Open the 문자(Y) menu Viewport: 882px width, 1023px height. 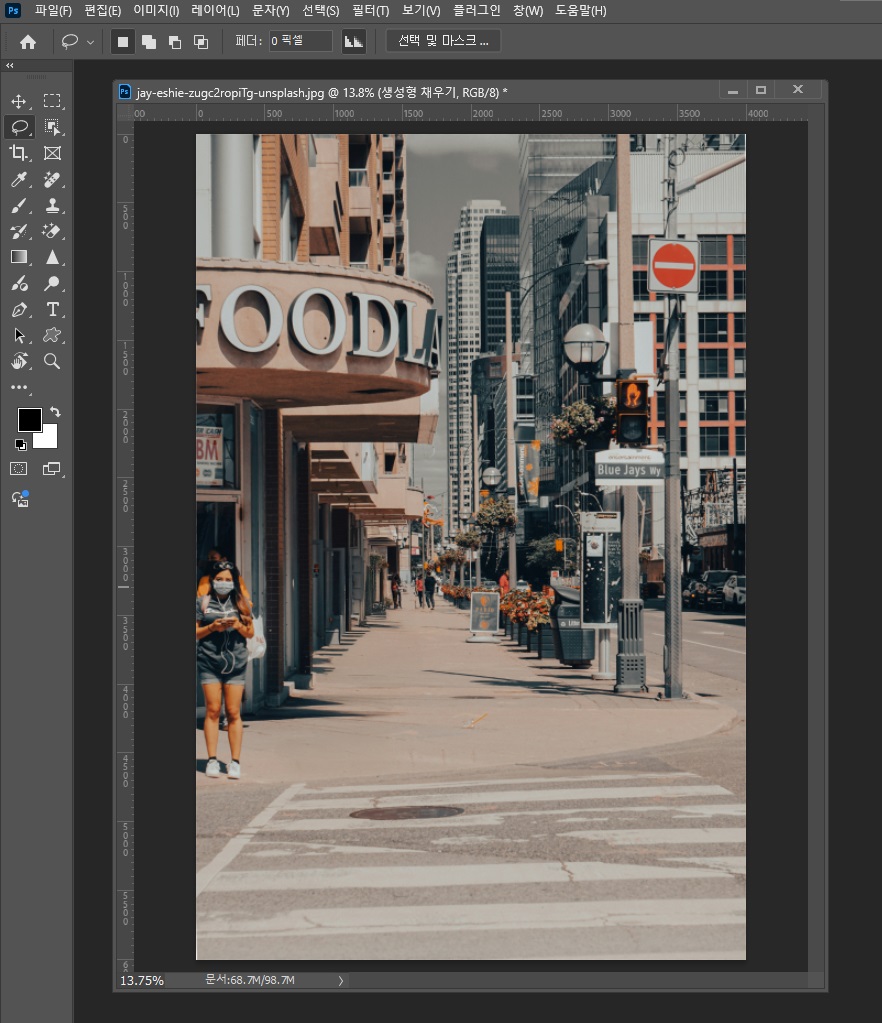[271, 10]
